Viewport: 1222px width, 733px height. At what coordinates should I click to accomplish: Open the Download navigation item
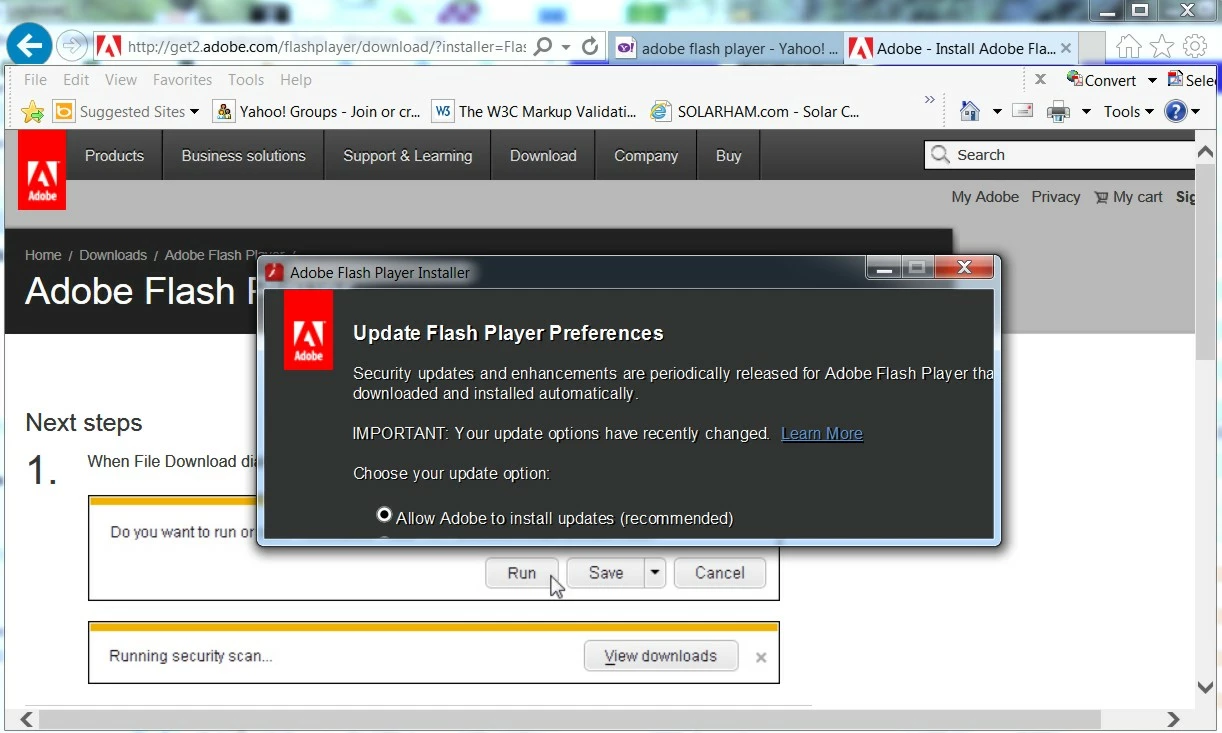[x=543, y=156]
